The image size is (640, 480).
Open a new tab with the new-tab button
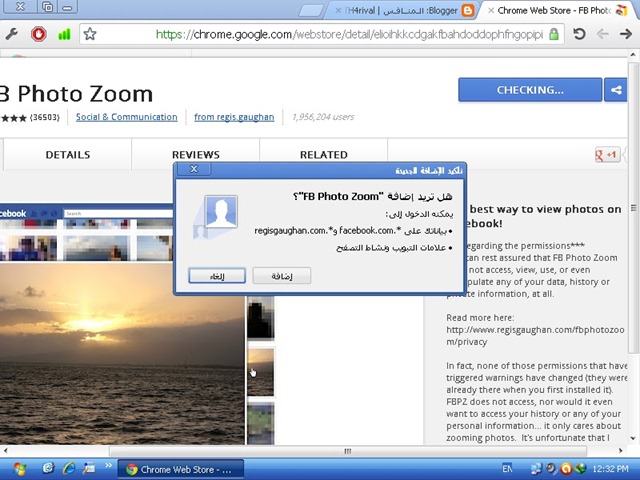point(311,11)
